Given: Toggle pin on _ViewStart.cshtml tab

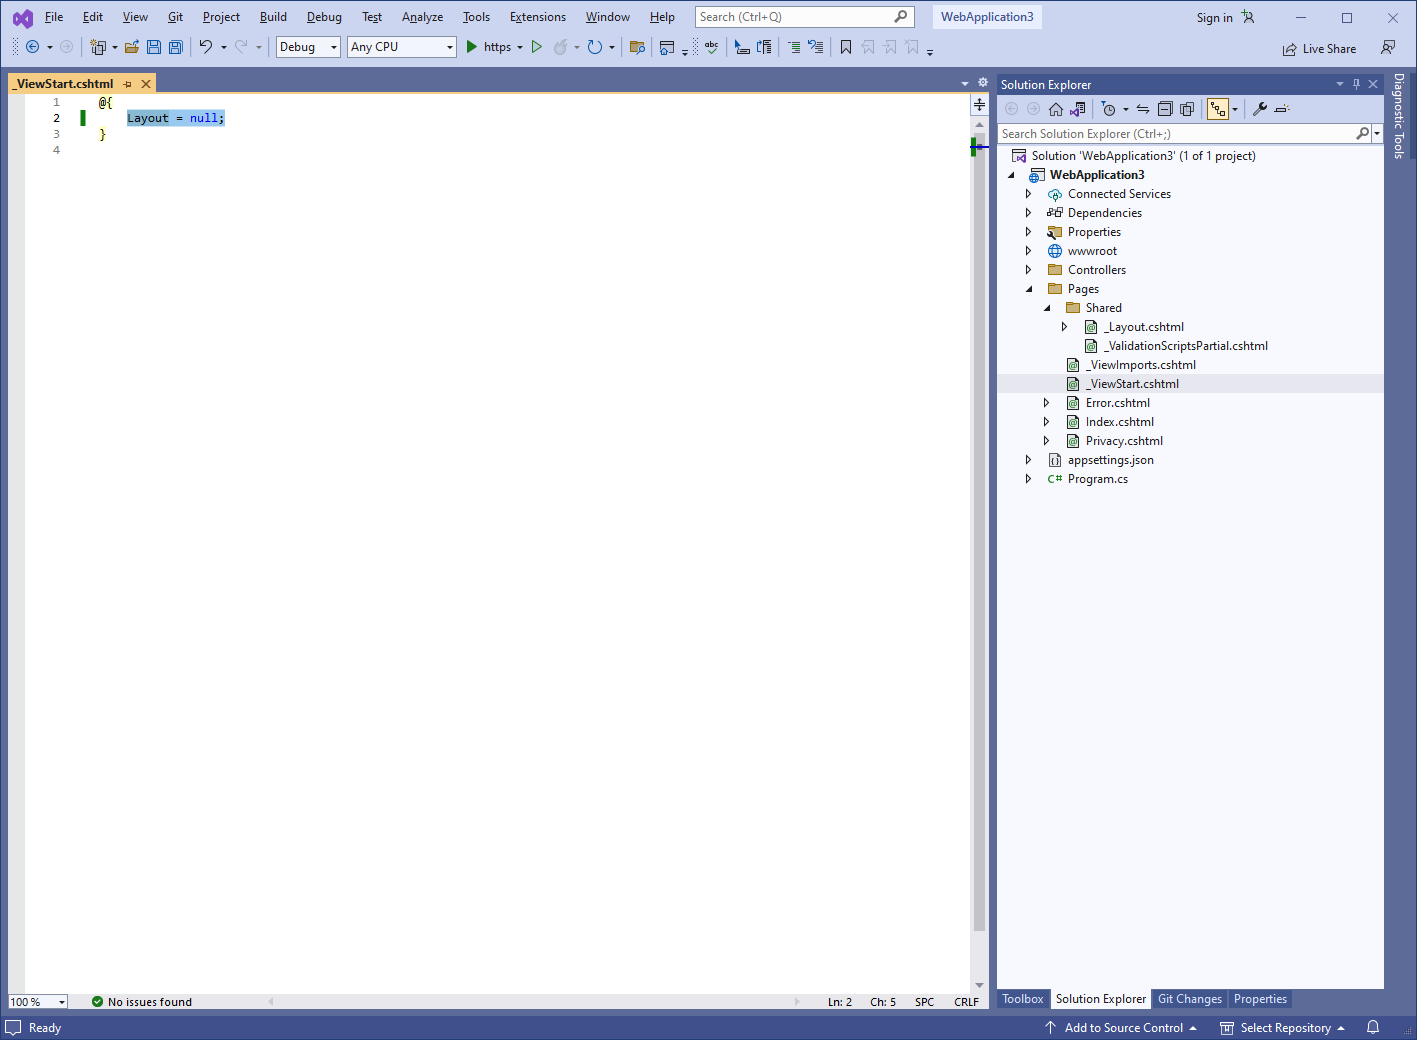Looking at the screenshot, I should coord(128,84).
